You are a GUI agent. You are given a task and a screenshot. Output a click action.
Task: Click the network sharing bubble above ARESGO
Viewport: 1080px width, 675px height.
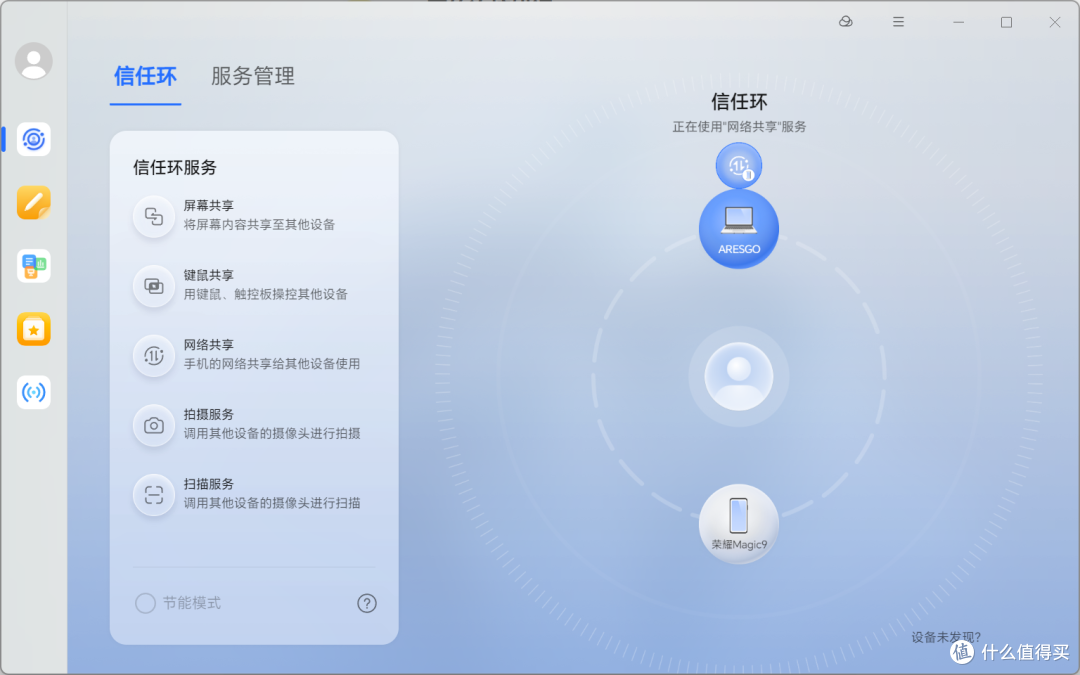739,165
